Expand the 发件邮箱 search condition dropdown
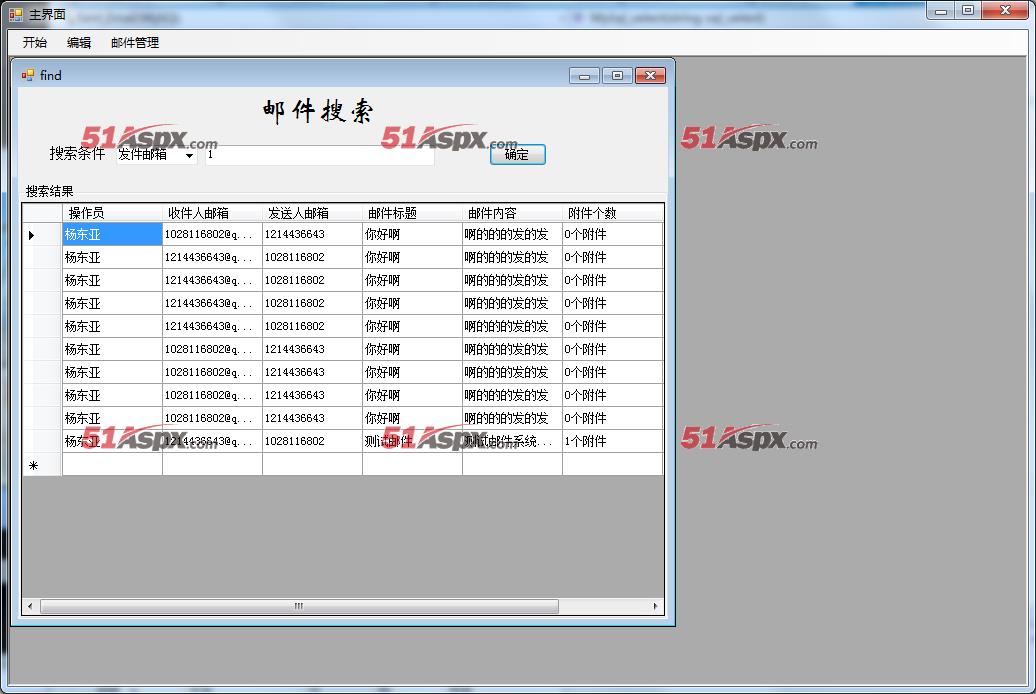Viewport: 1036px width, 694px height. pyautogui.click(x=189, y=155)
